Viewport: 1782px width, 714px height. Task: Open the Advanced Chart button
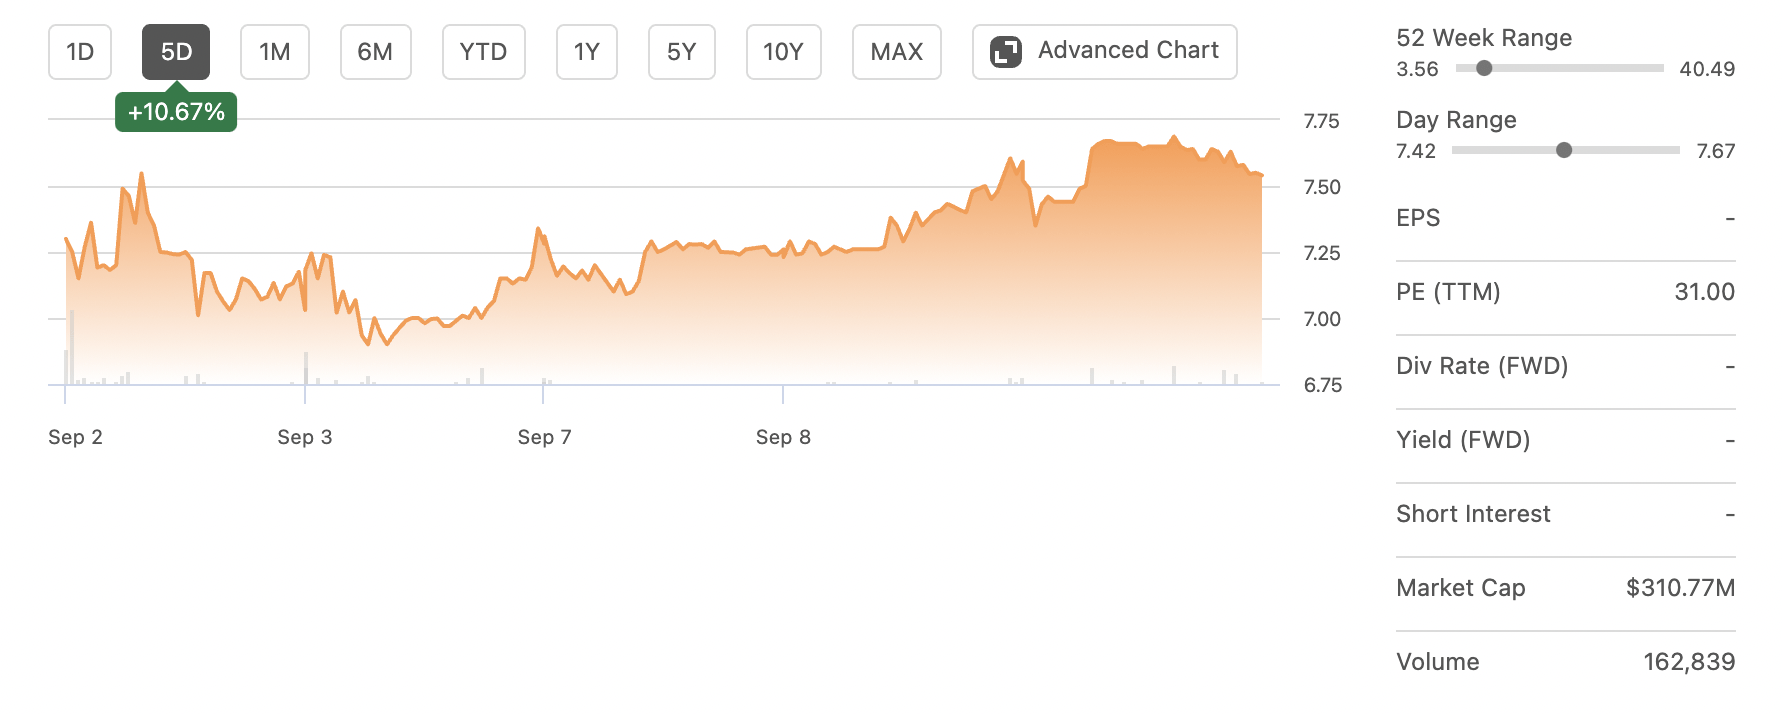(x=1127, y=51)
